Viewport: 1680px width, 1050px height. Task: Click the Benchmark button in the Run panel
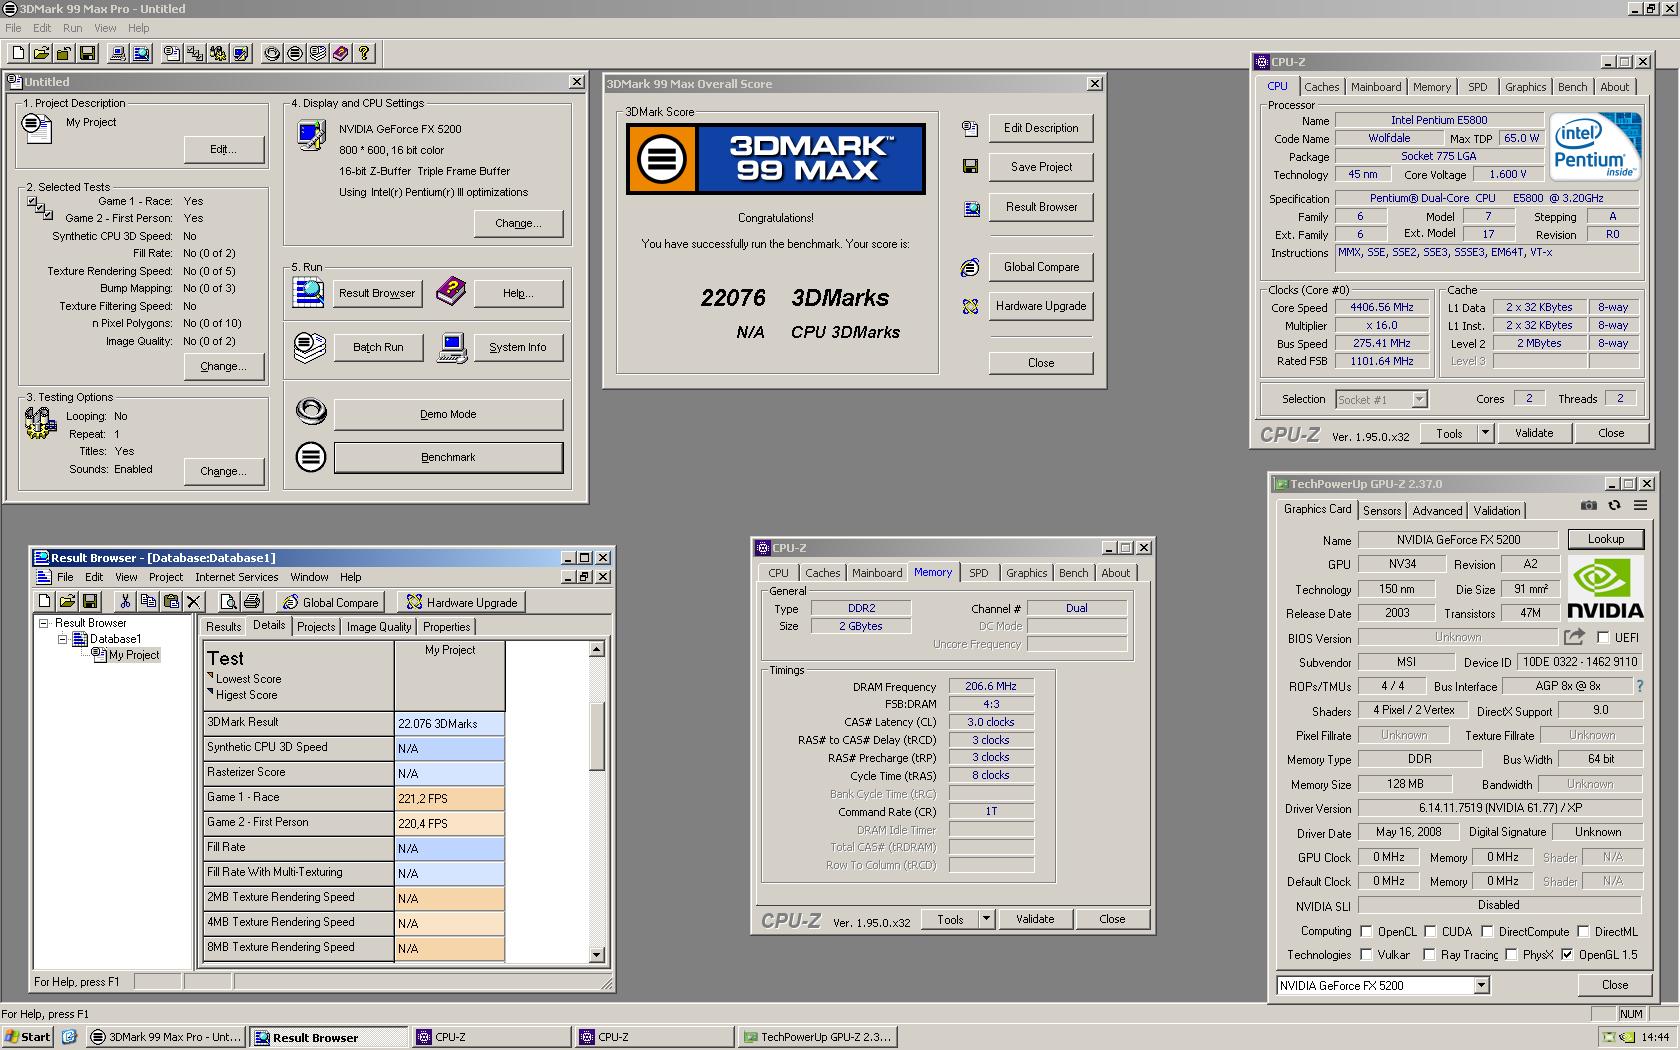(x=448, y=457)
